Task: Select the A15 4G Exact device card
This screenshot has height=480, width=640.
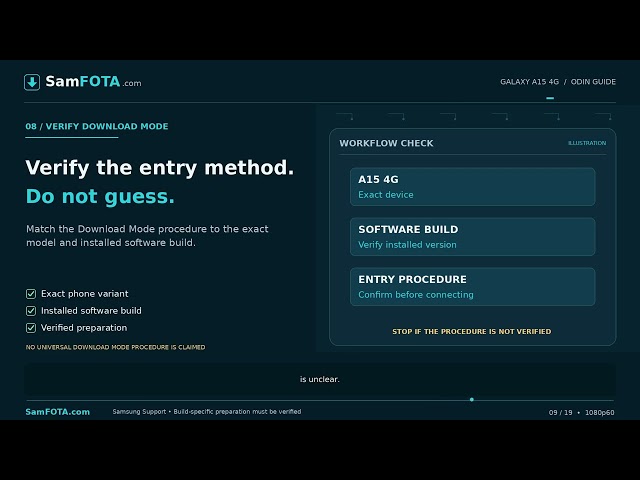Action: click(473, 187)
